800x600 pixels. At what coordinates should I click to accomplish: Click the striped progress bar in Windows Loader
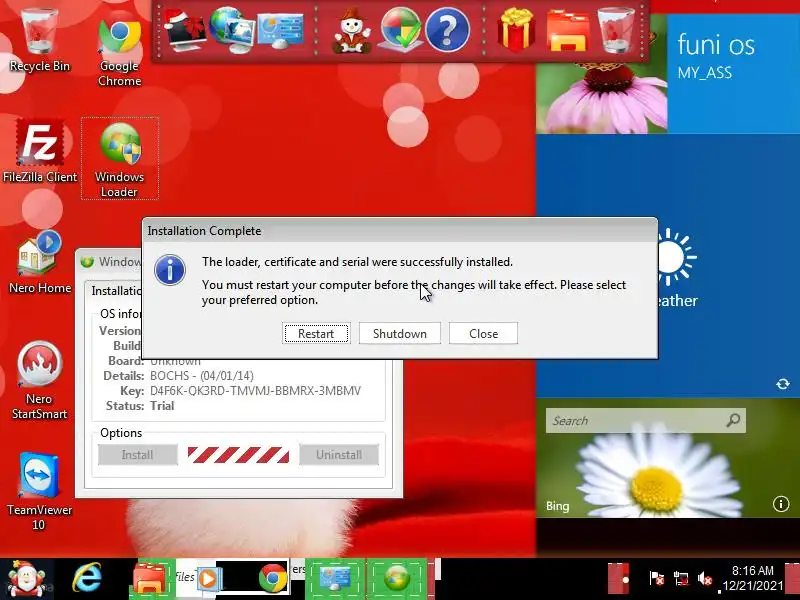238,455
